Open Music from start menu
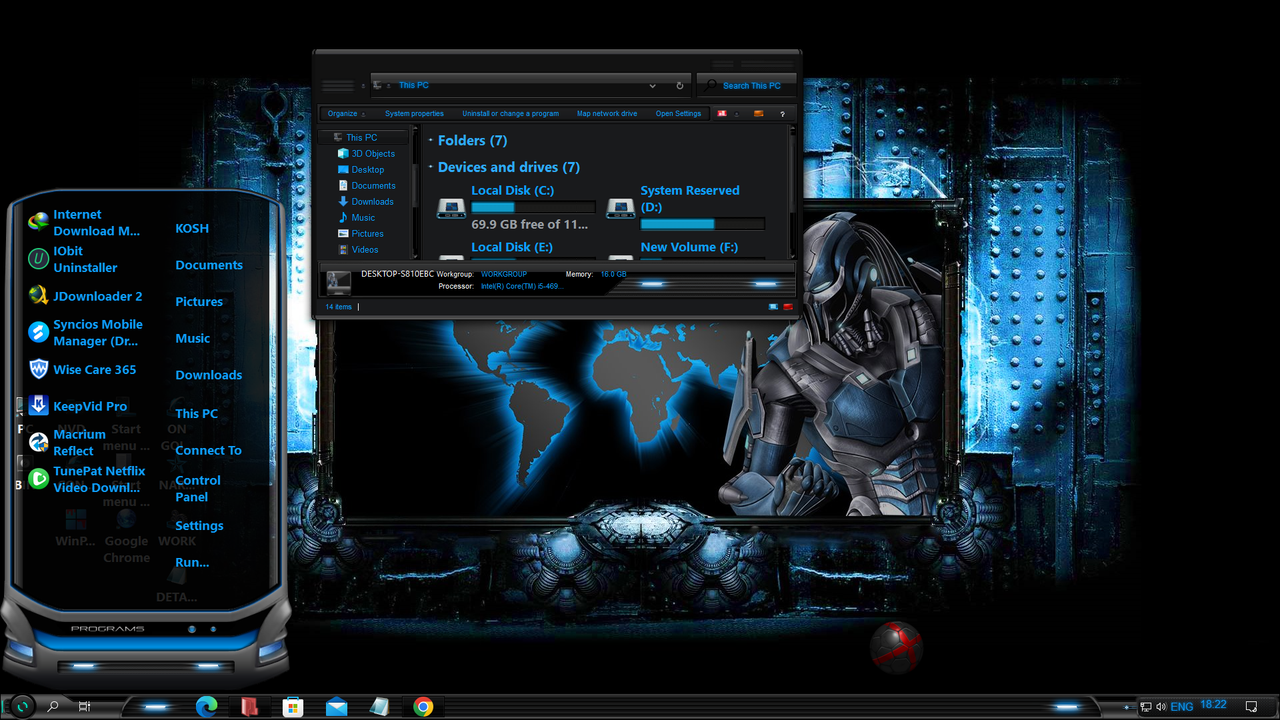The height and width of the screenshot is (720, 1280). pyautogui.click(x=193, y=338)
